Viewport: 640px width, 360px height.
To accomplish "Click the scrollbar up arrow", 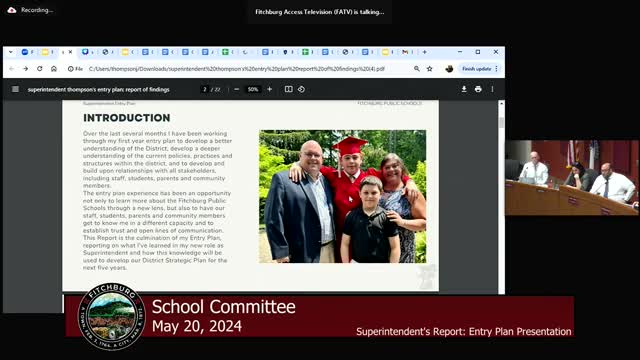I will pyautogui.click(x=501, y=104).
